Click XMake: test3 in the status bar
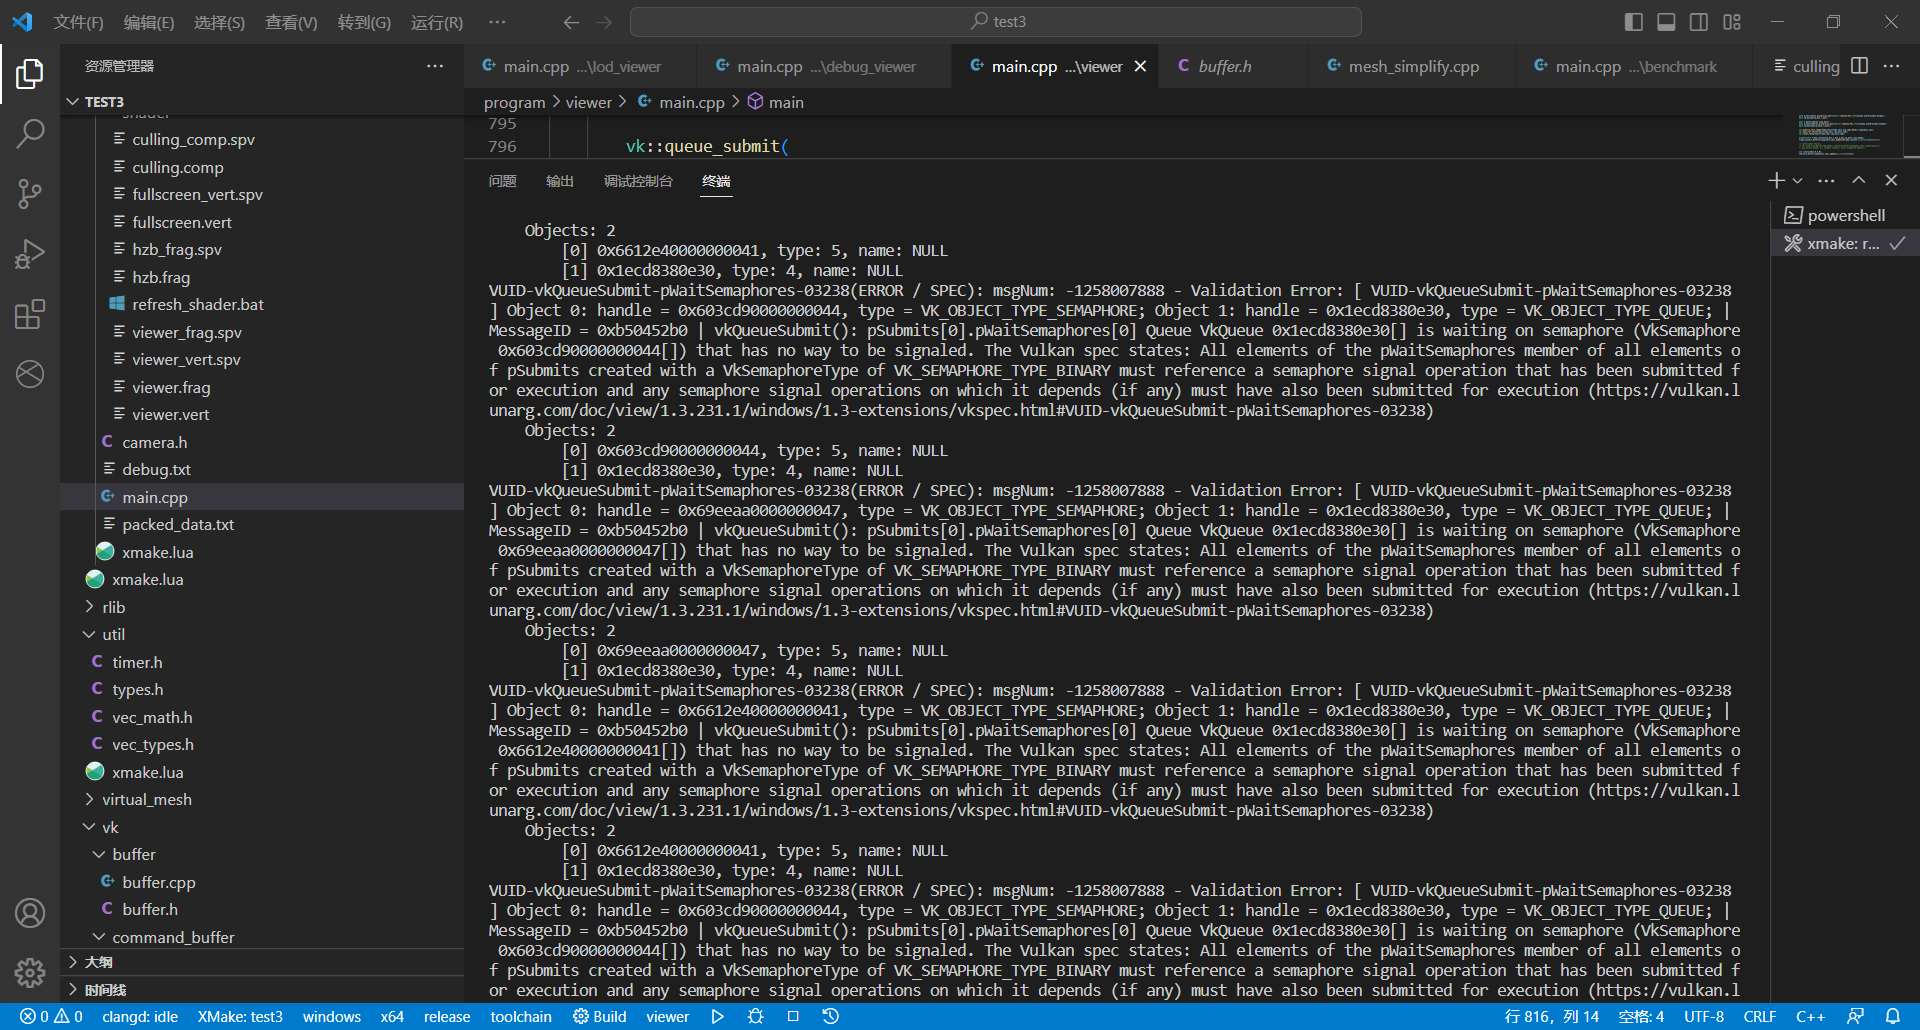 pos(240,1016)
